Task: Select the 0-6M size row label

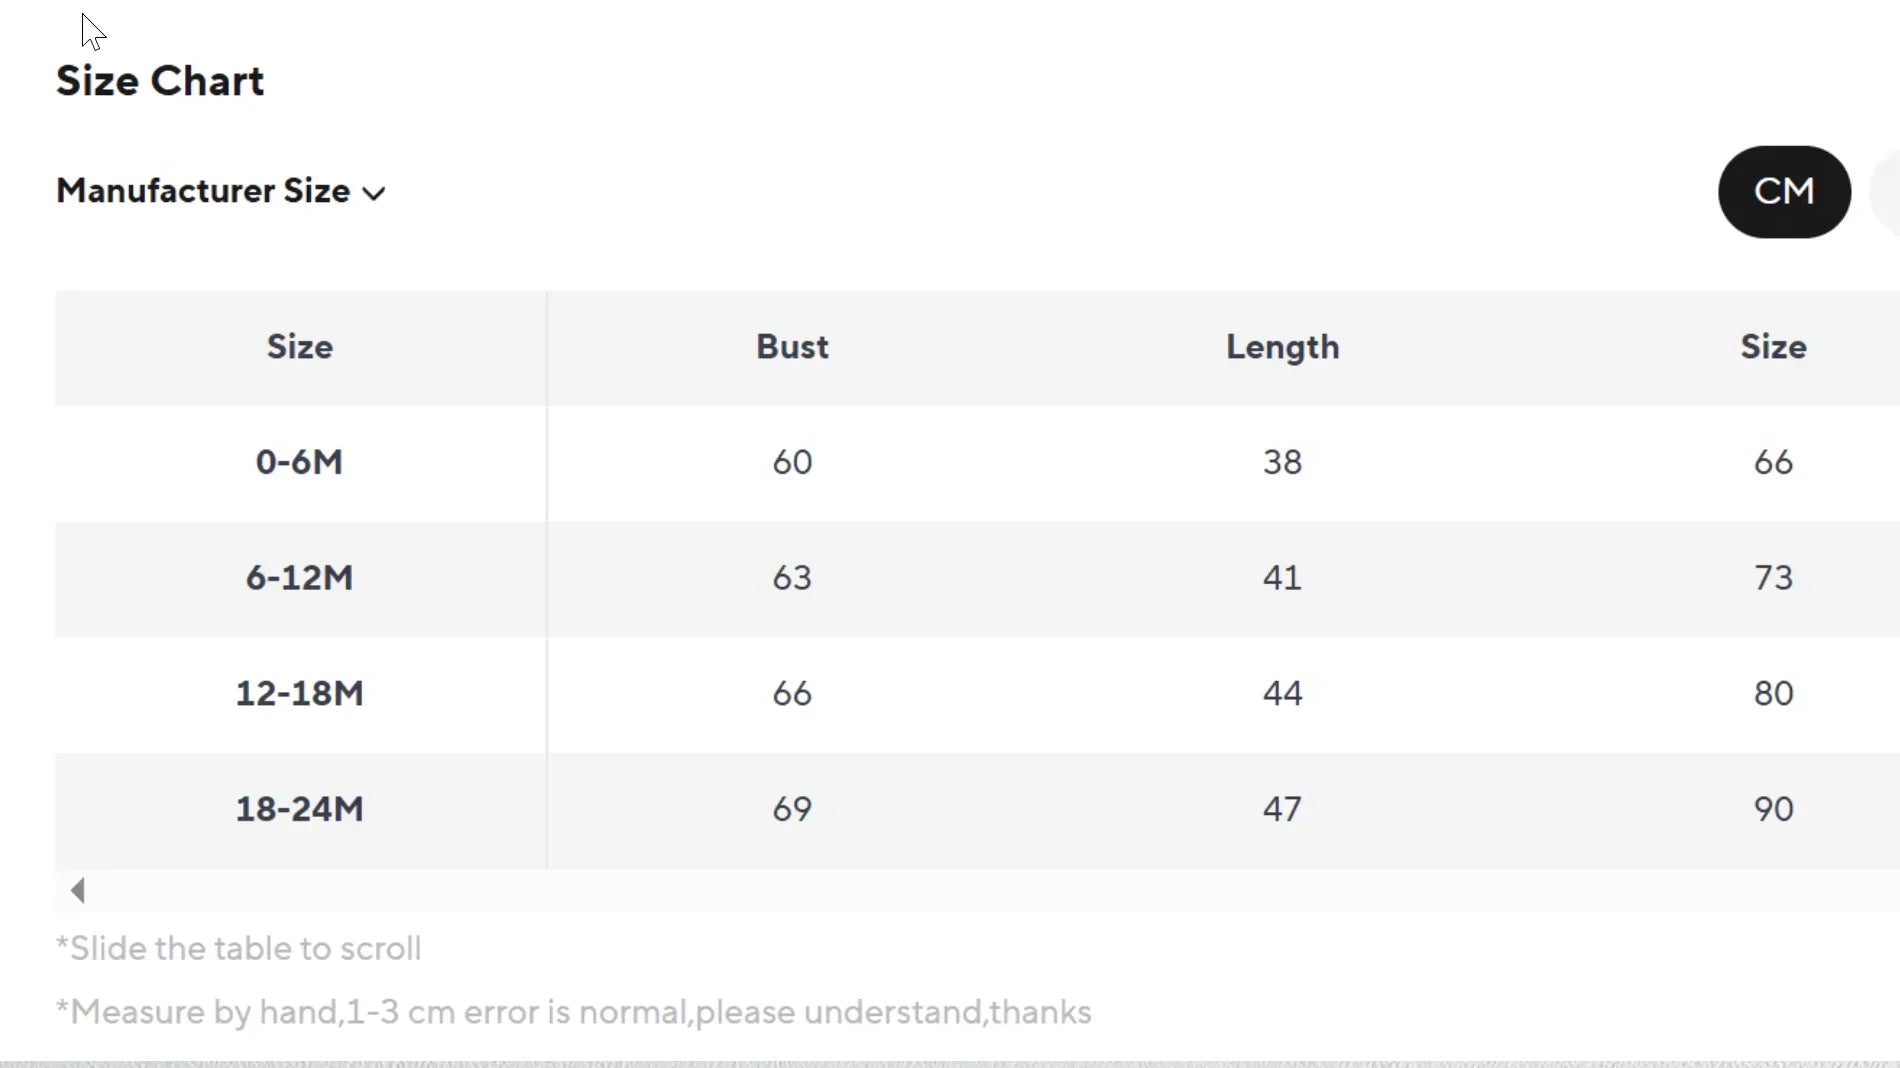Action: pos(300,462)
